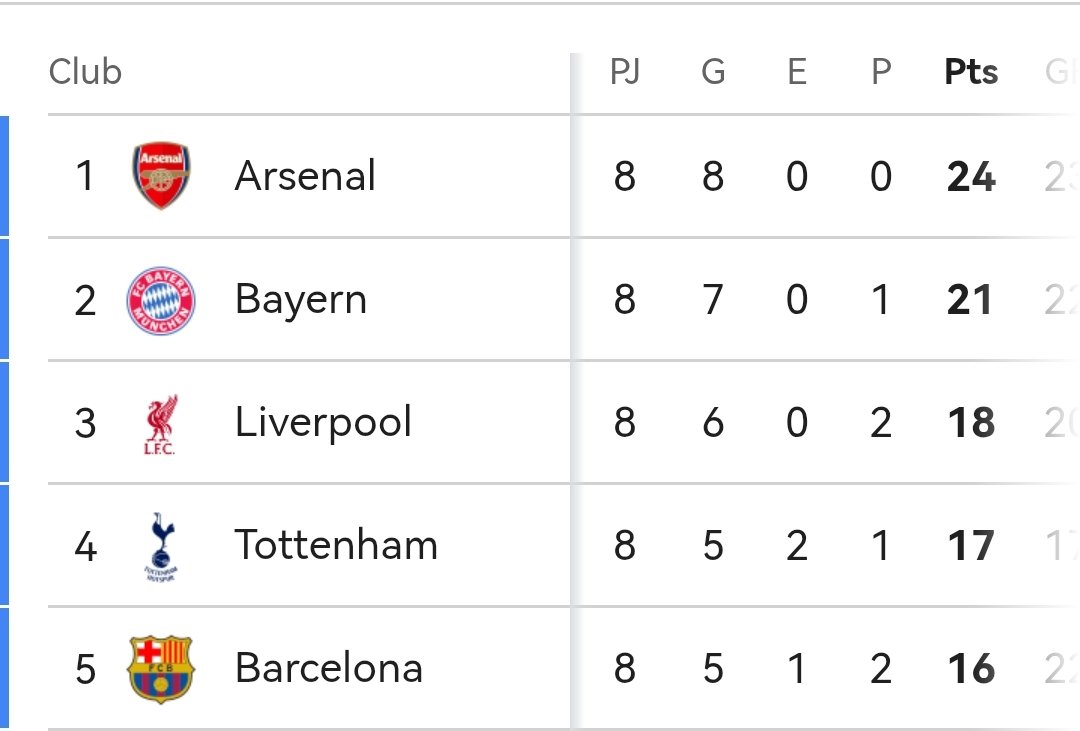Click Bayern's 21 points value
1080x731 pixels.
pos(969,300)
